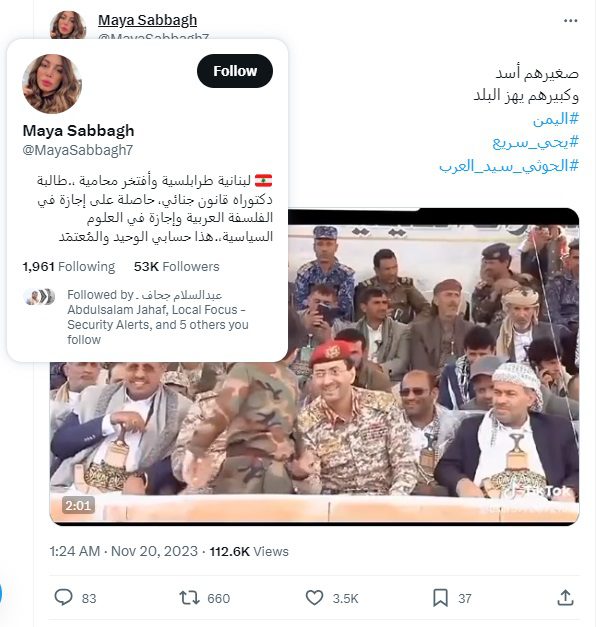Open Maya Sabbagh avatar in hover card
Image resolution: width=597 pixels, height=627 pixels.
pyautogui.click(x=52, y=84)
